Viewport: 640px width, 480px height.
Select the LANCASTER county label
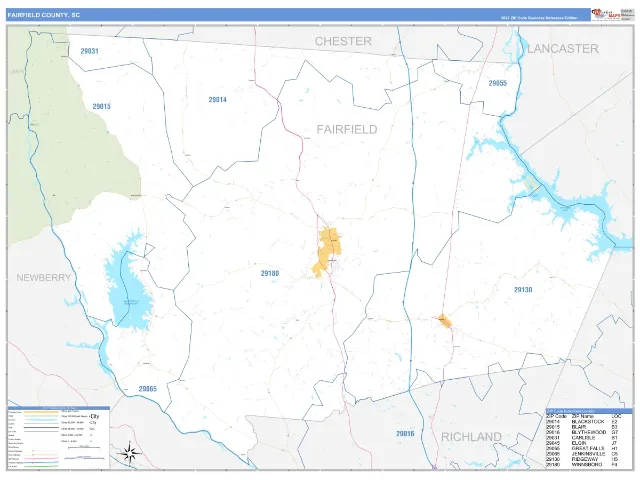563,49
